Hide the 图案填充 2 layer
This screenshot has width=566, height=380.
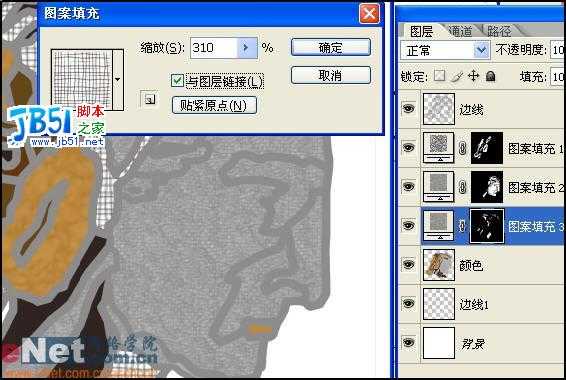[x=408, y=186]
